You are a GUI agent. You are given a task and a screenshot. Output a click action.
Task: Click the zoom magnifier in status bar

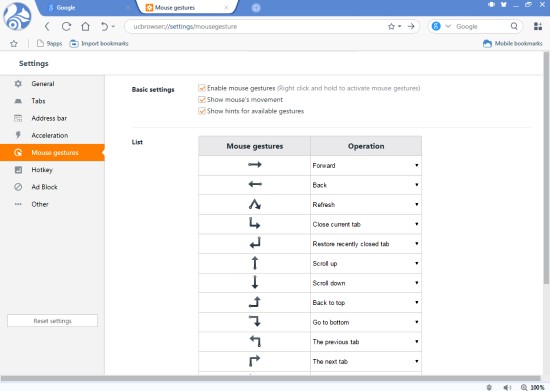(524, 387)
